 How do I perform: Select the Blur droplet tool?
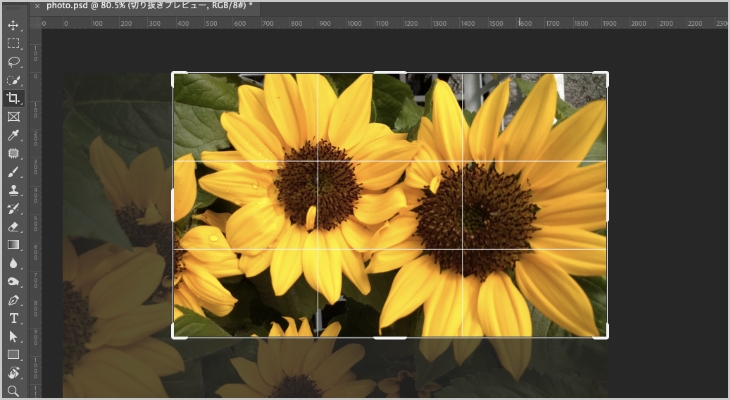coord(14,264)
